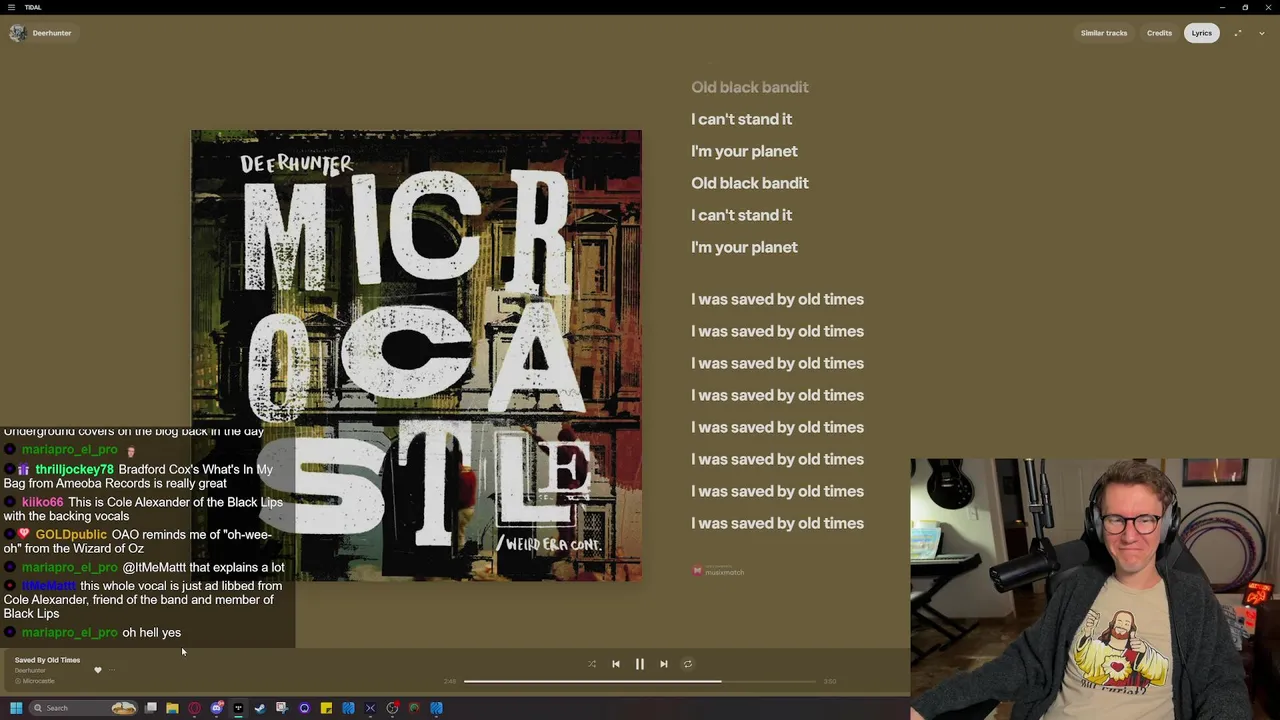Open File Explorer from the taskbar

tap(172, 708)
